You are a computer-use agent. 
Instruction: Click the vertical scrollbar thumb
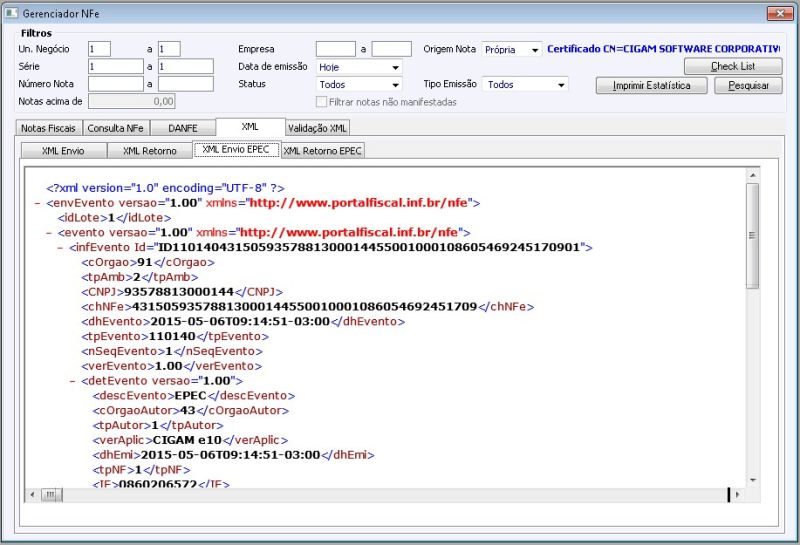pyautogui.click(x=753, y=236)
